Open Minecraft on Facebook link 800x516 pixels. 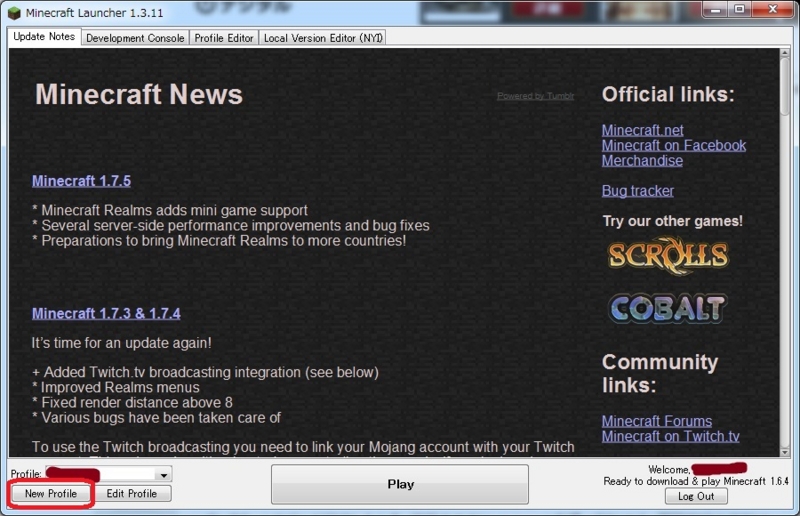[673, 145]
